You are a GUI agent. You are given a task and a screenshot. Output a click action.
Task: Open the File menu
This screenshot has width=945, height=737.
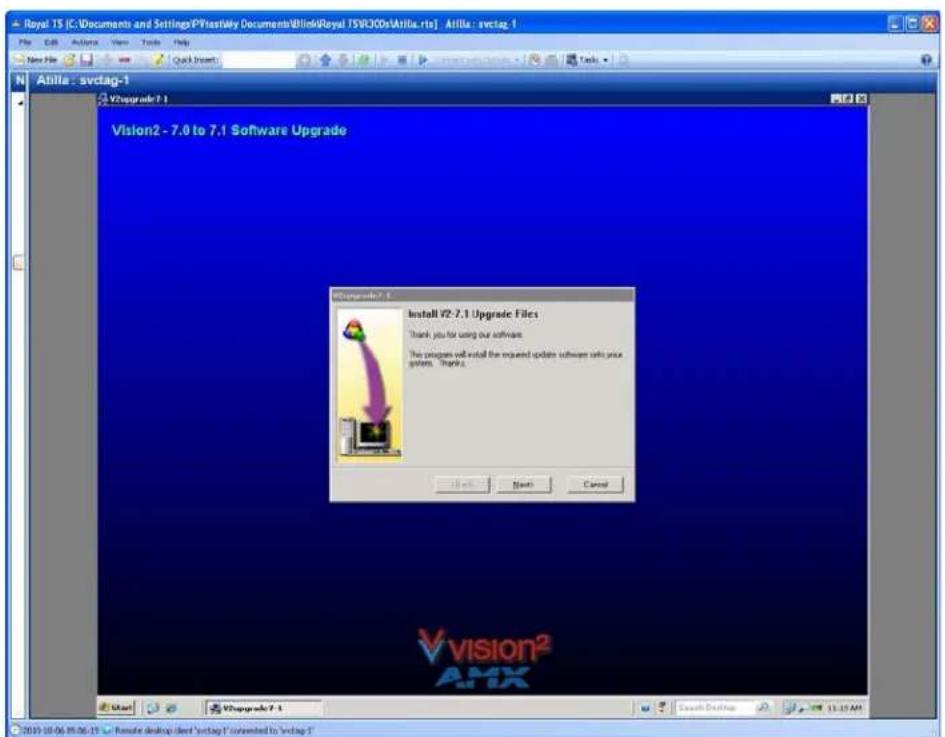click(25, 43)
